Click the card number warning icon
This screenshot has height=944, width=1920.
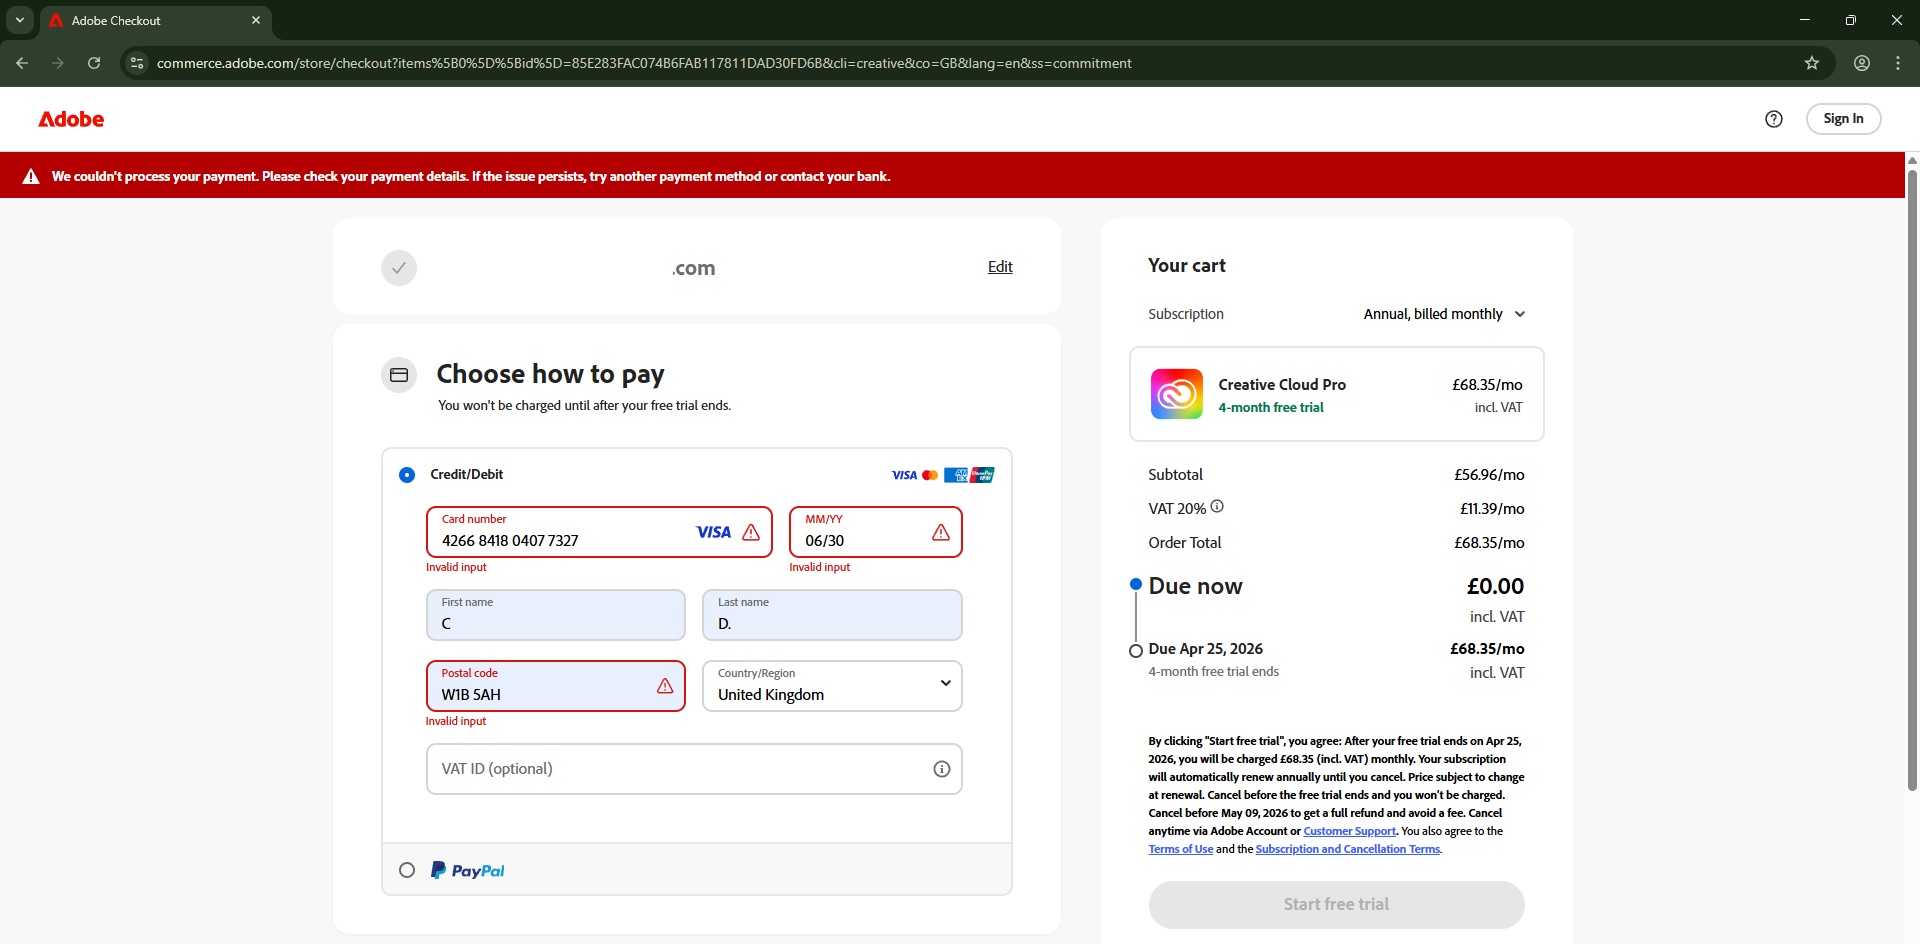[x=751, y=532]
